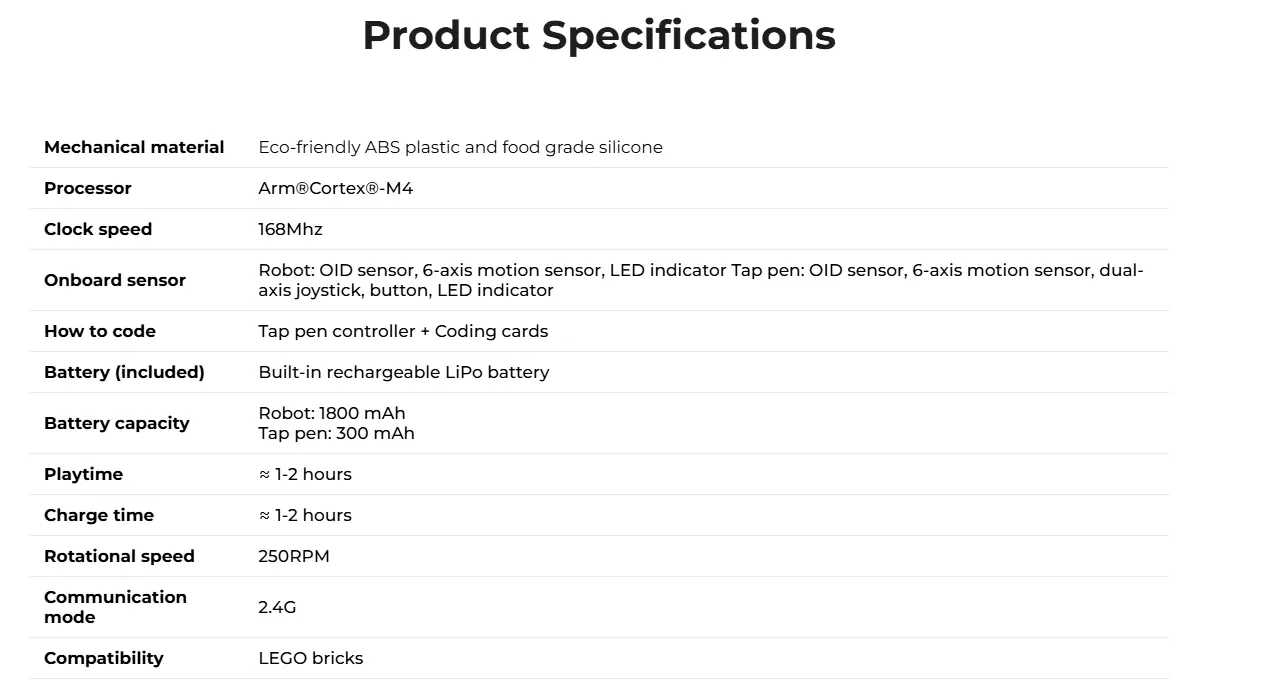Click the Clock speed label

tap(98, 229)
